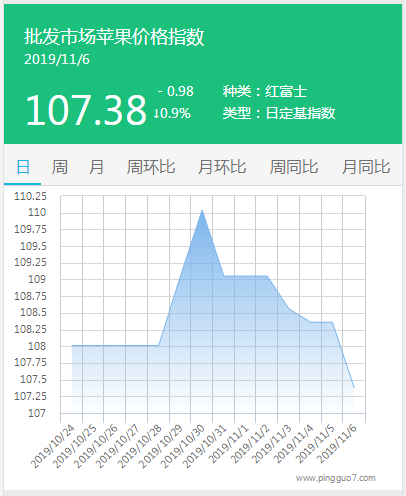Click the 2019/10/30 x-axis label
This screenshot has width=406, height=496.
(x=182, y=446)
